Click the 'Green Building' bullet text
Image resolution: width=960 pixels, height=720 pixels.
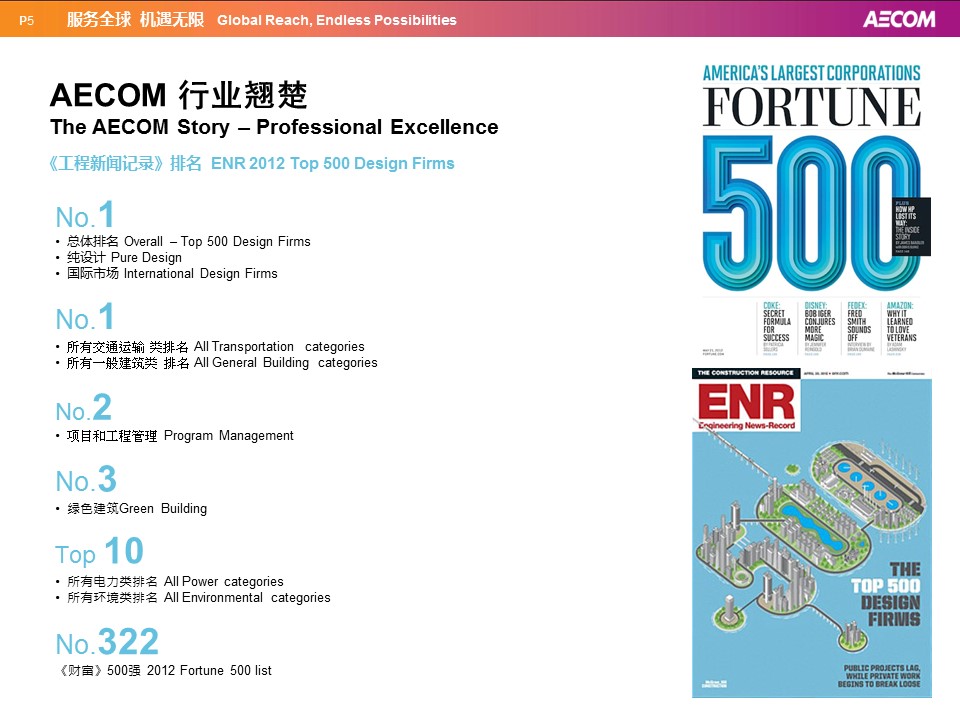[x=137, y=508]
